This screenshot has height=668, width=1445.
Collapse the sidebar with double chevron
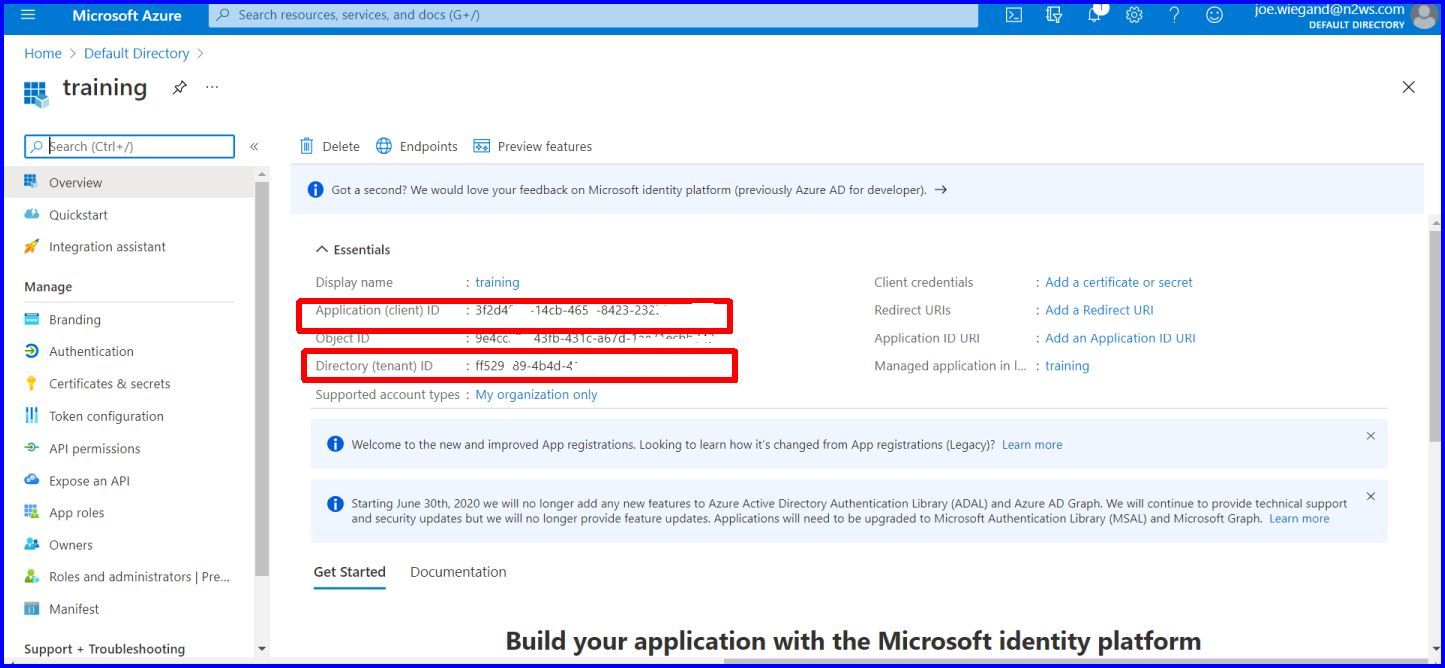click(254, 147)
